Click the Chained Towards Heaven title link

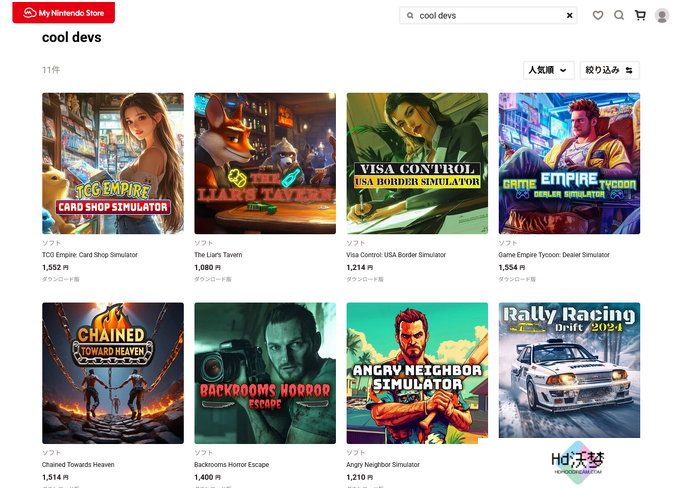[x=78, y=465]
